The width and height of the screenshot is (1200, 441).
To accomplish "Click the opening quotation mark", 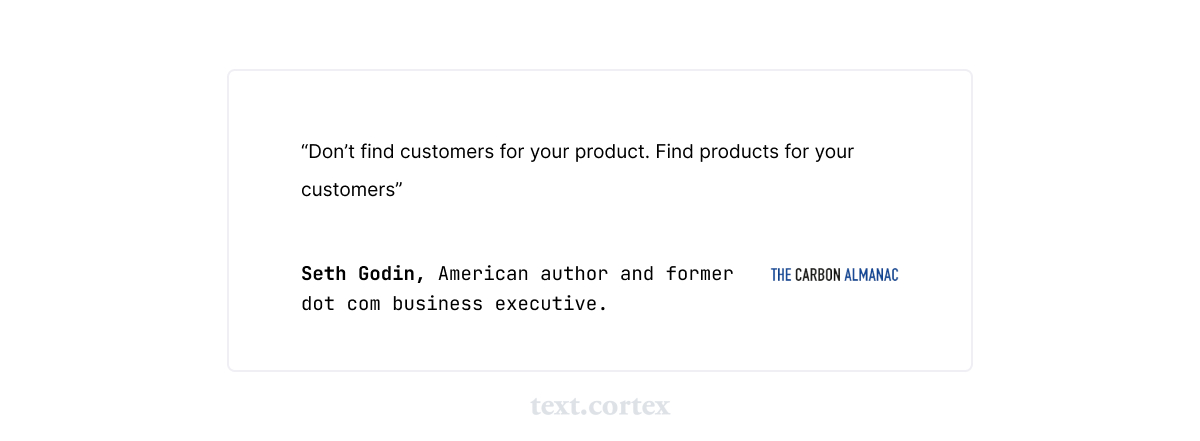I will 304,151.
